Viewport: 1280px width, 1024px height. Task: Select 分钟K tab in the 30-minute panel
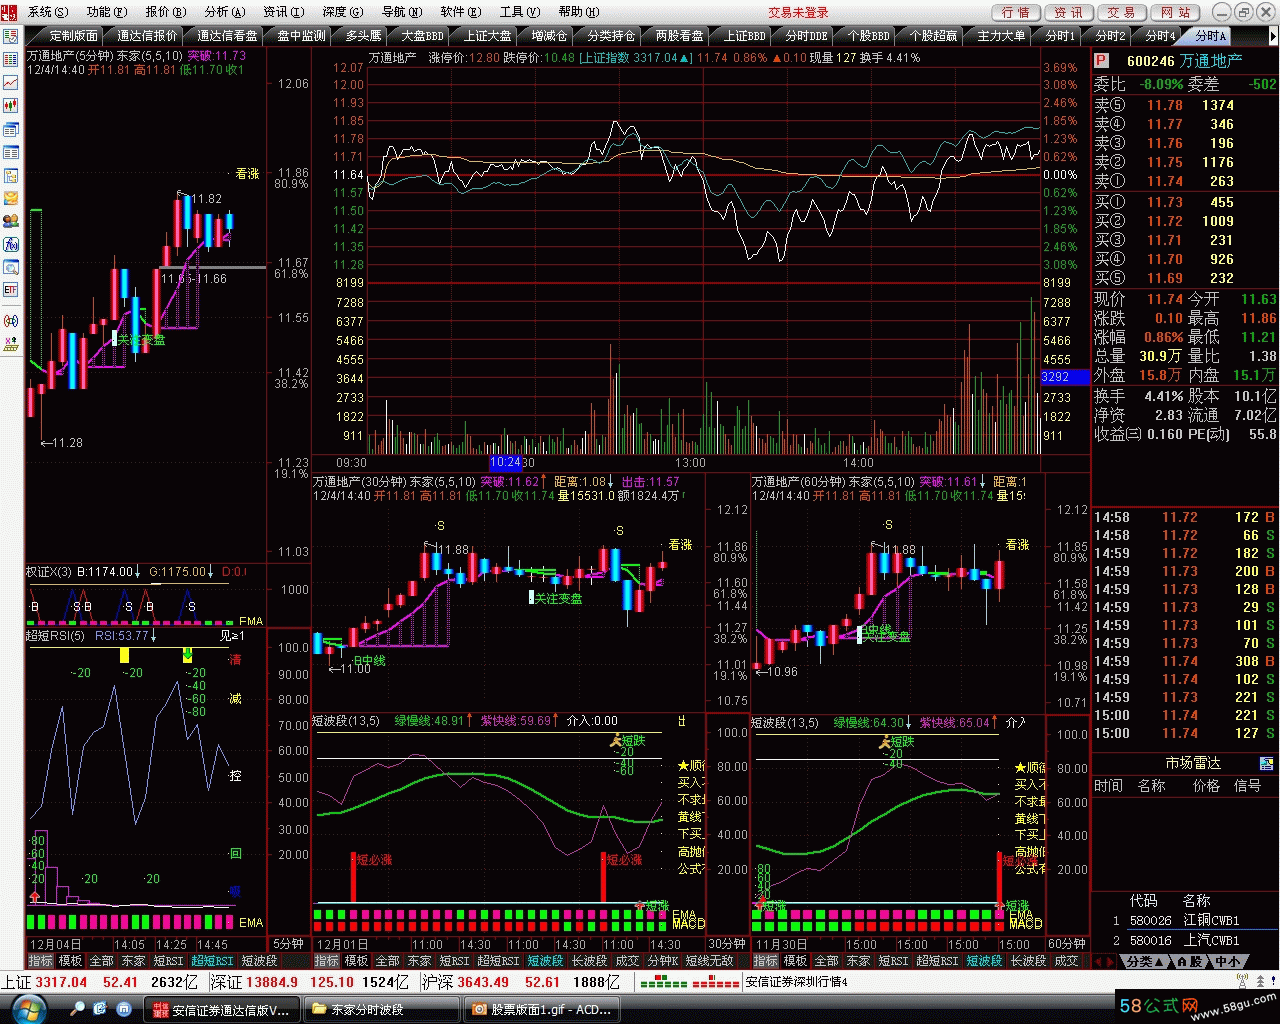point(664,960)
